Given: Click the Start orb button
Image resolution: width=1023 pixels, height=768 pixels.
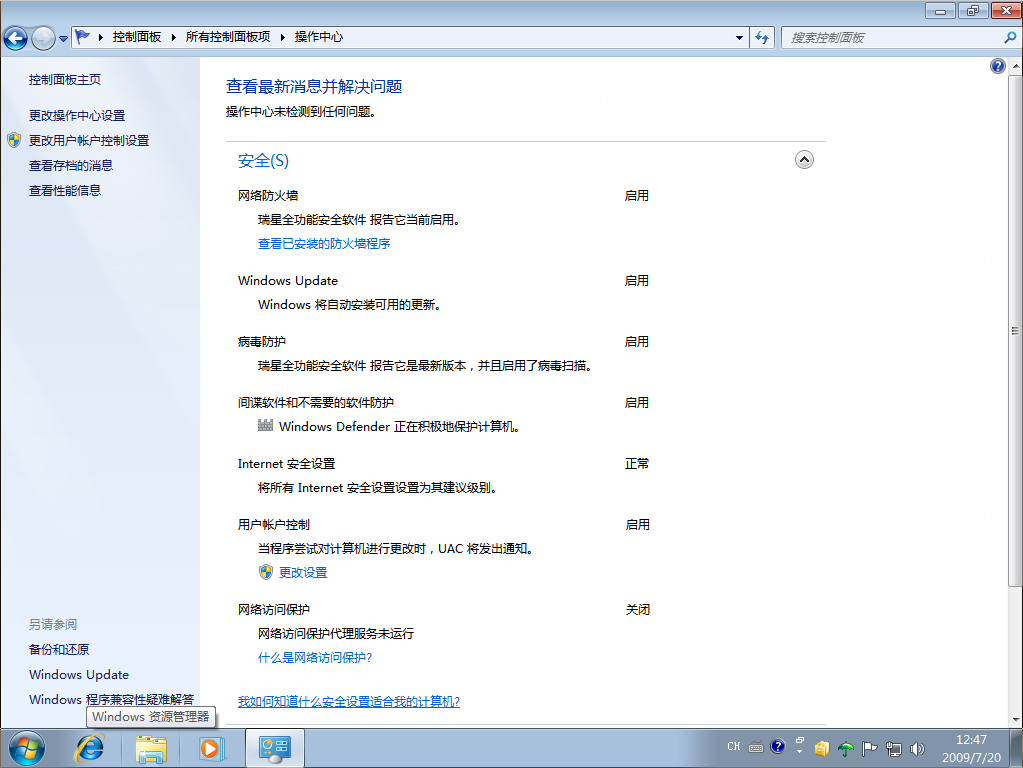Looking at the screenshot, I should click(27, 747).
